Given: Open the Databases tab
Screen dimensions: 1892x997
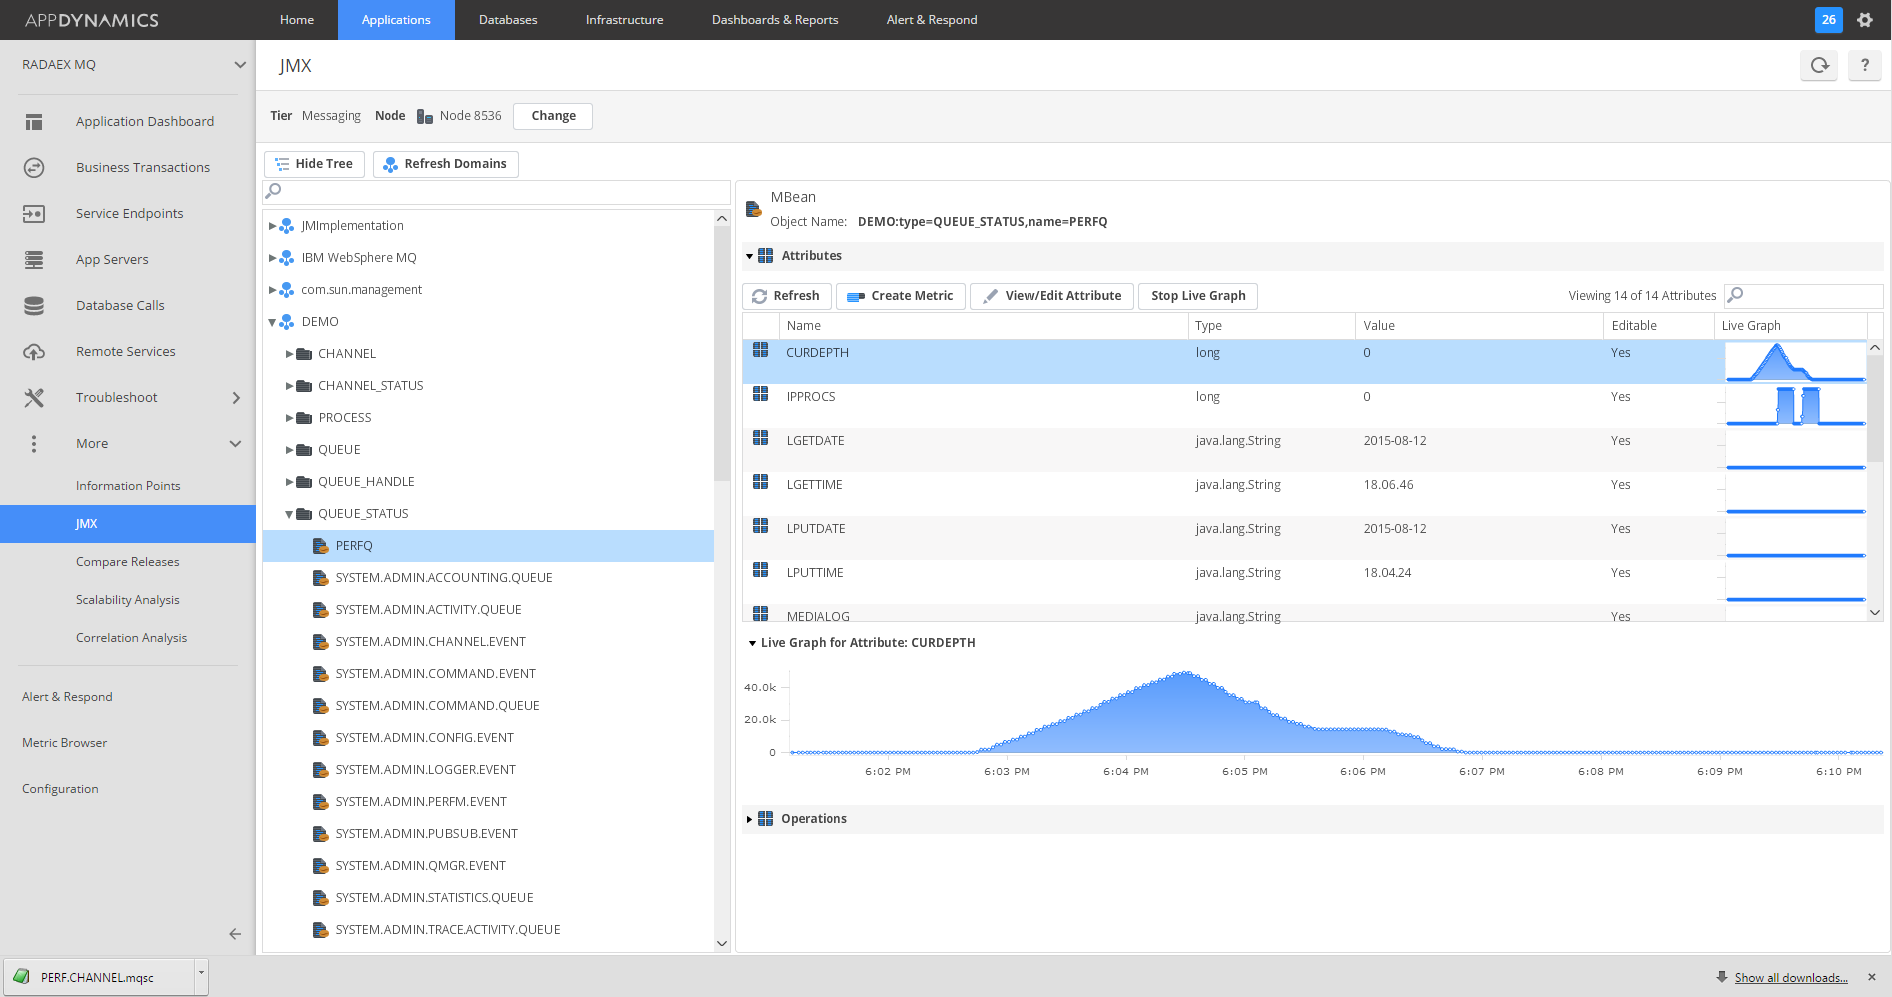Looking at the screenshot, I should [x=508, y=20].
